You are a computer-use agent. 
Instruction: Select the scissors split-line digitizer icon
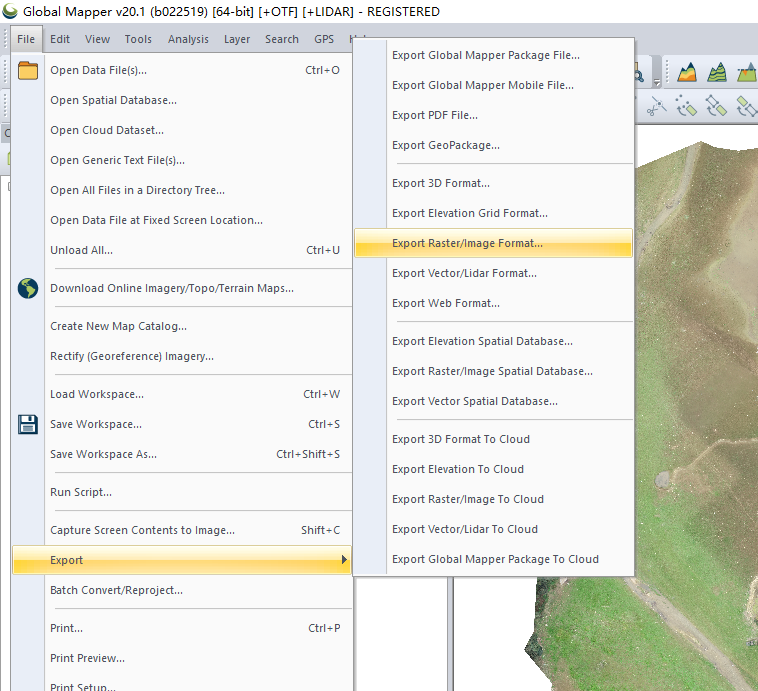pos(656,106)
